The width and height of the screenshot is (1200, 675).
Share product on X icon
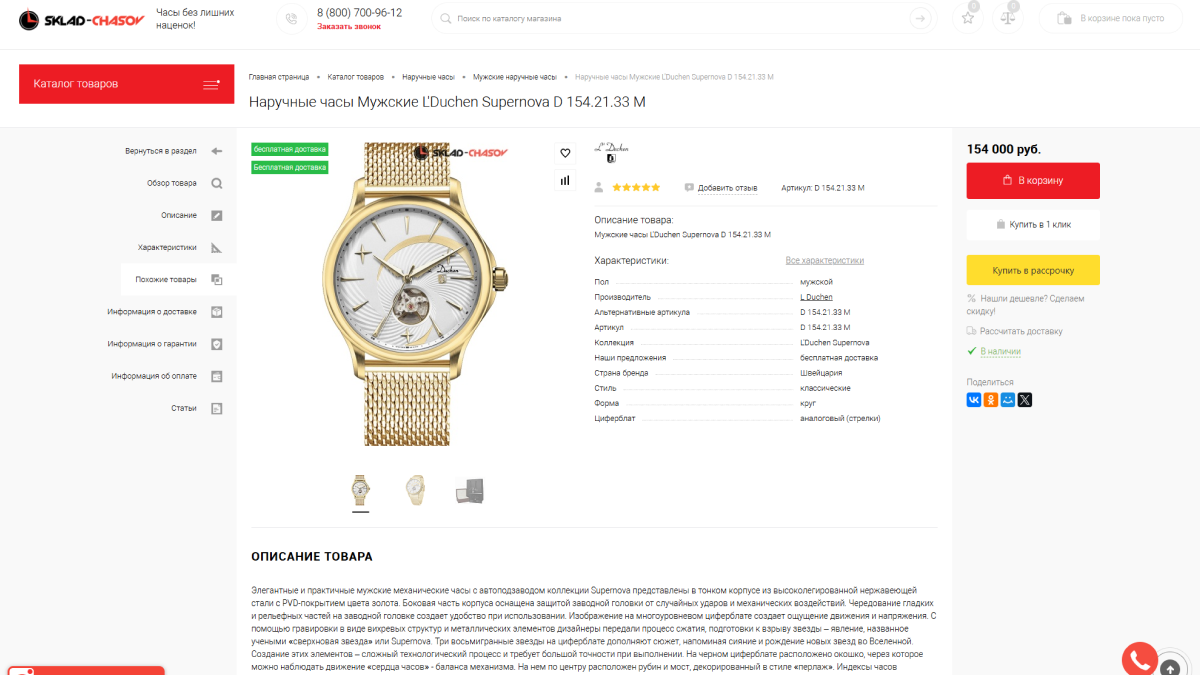click(x=1025, y=399)
